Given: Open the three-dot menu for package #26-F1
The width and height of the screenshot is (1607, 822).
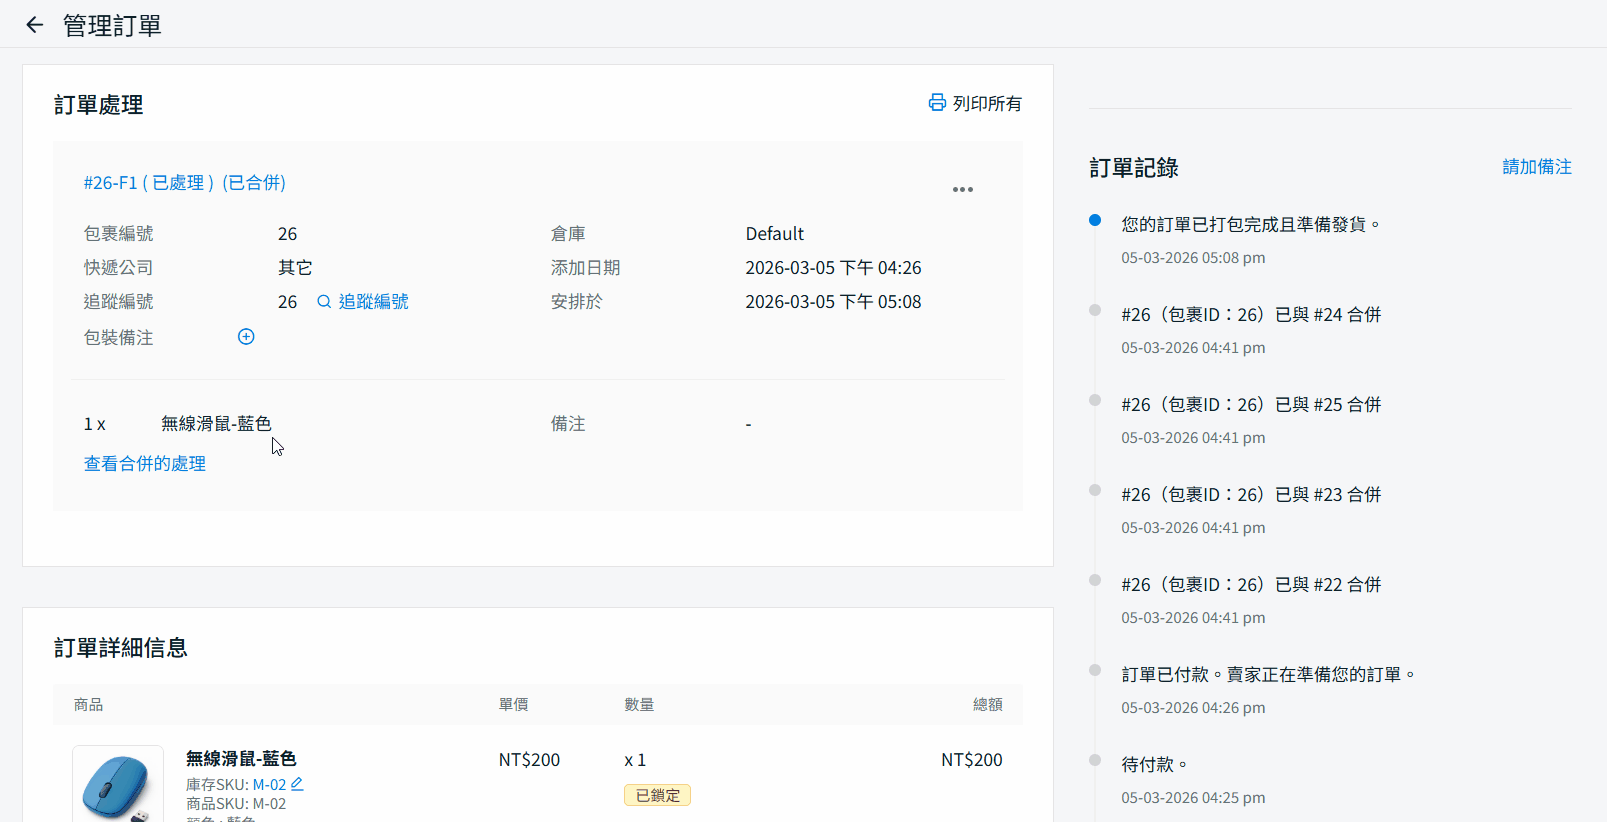Looking at the screenshot, I should coord(962,189).
